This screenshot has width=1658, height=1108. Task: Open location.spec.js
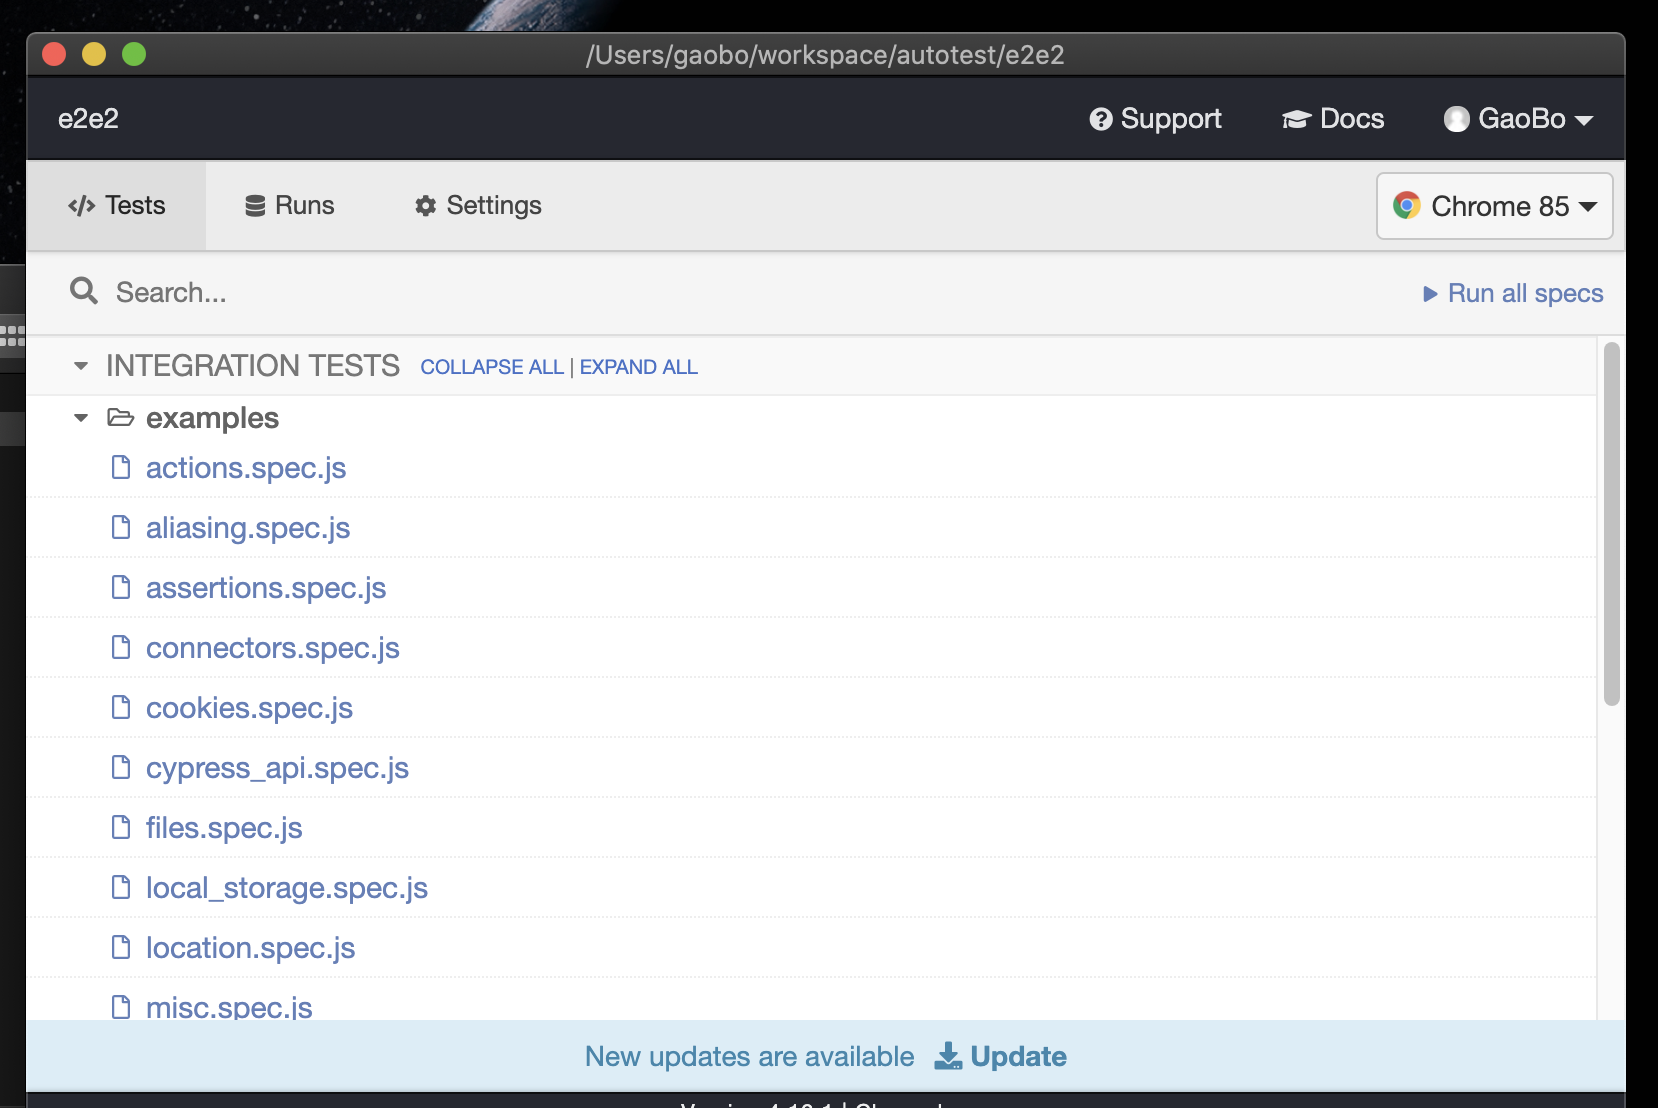(251, 948)
